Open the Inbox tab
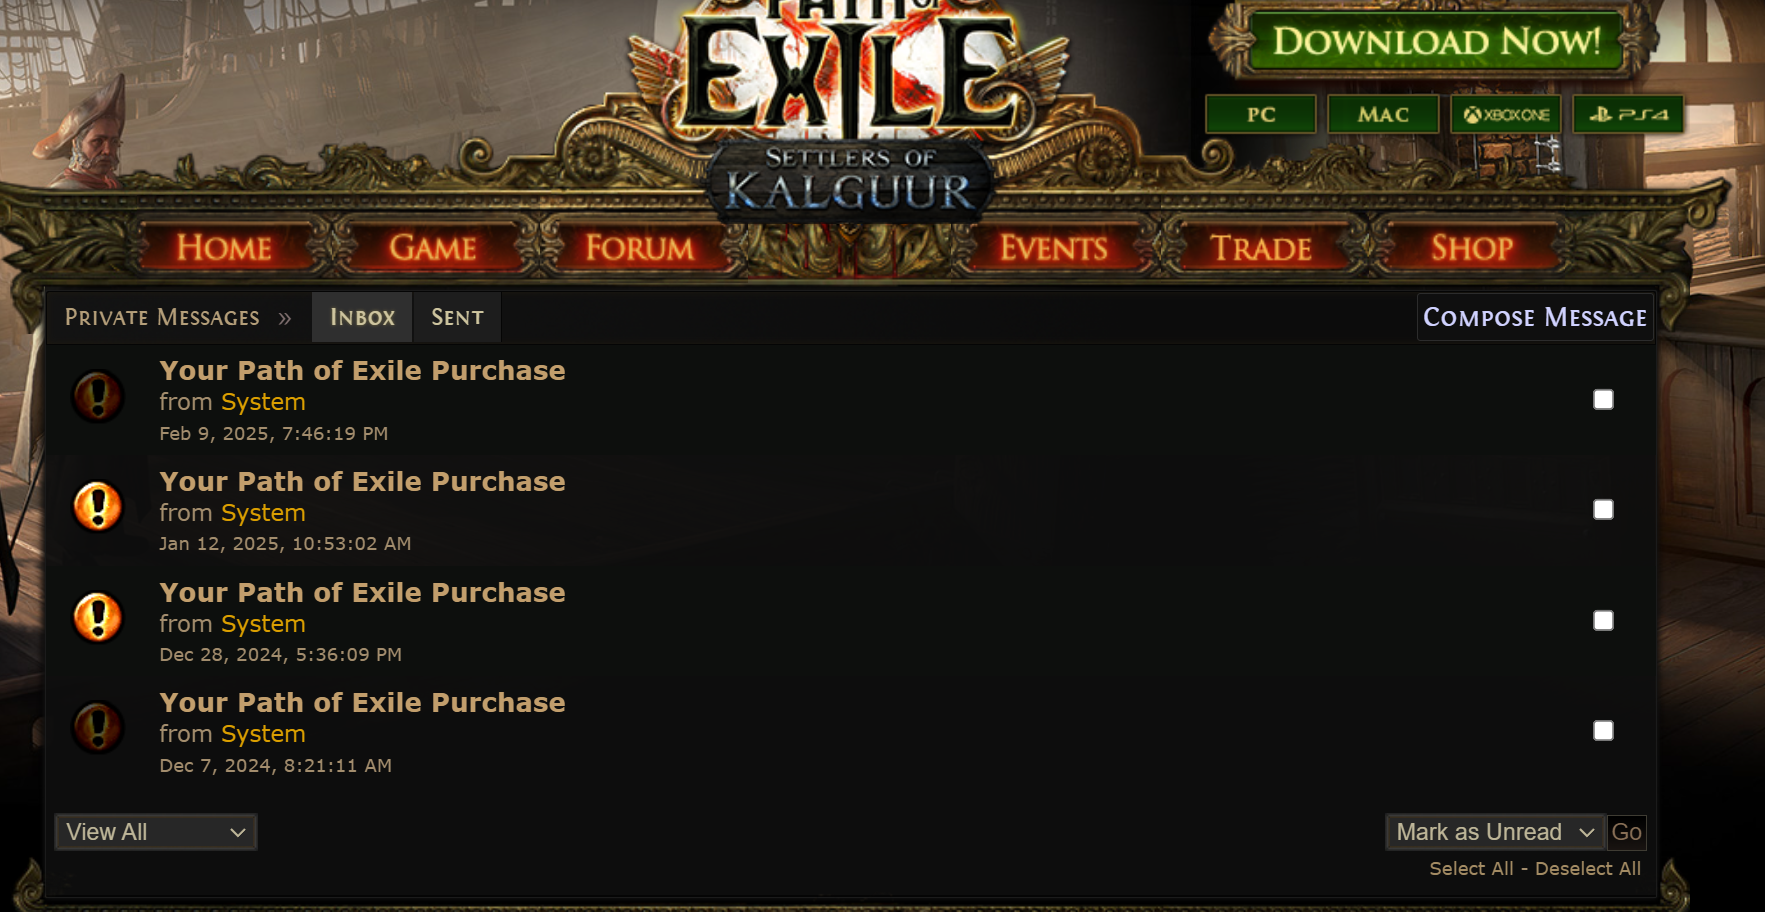Viewport: 1765px width, 912px height. click(362, 318)
